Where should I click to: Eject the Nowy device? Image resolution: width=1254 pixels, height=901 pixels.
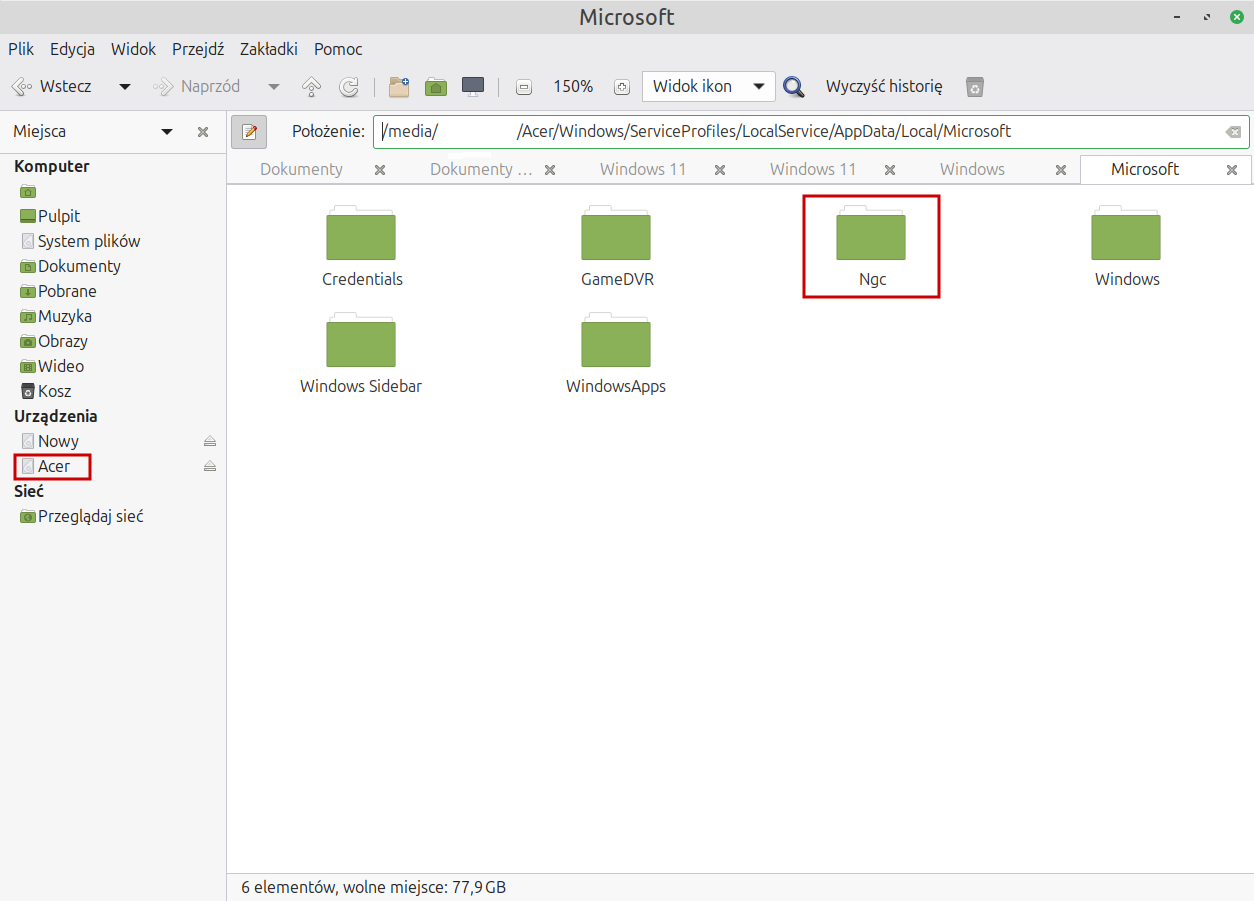tap(210, 441)
